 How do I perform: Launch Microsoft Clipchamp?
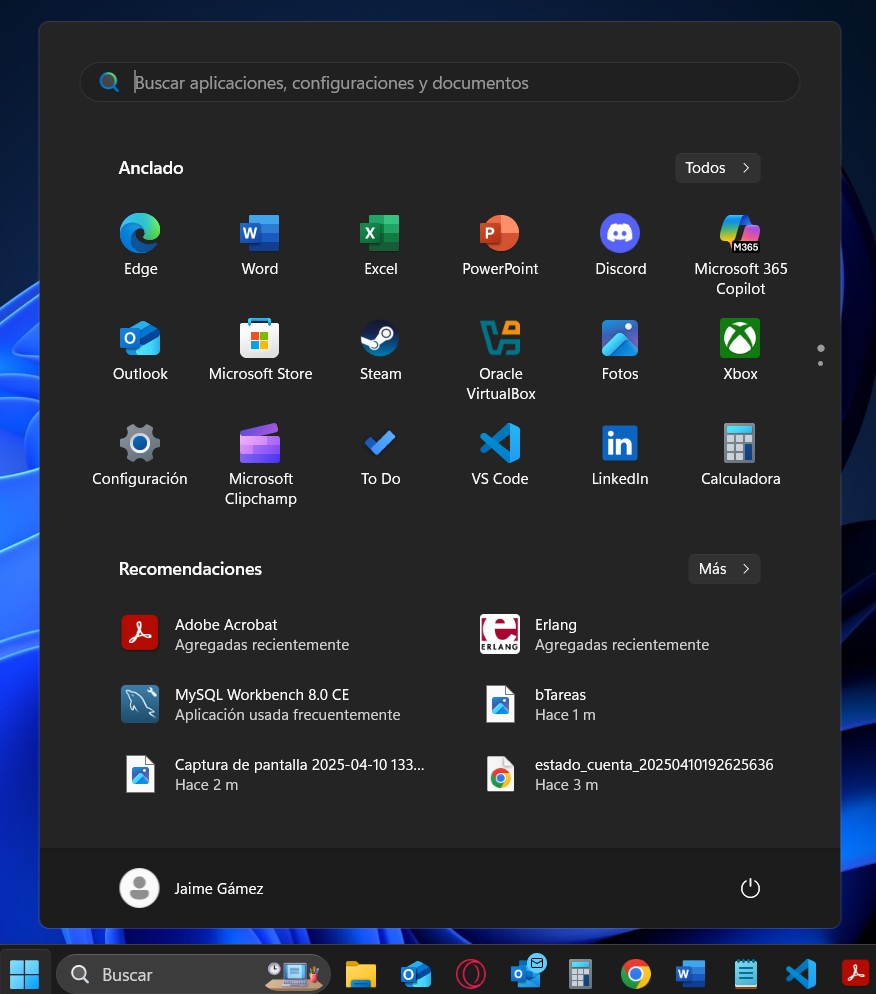click(260, 465)
